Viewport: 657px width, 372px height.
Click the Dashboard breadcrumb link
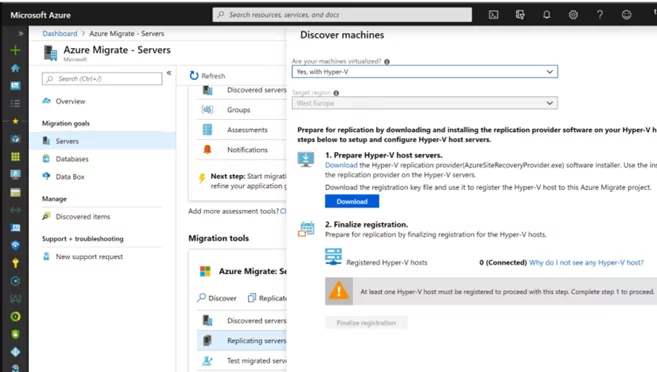point(59,34)
